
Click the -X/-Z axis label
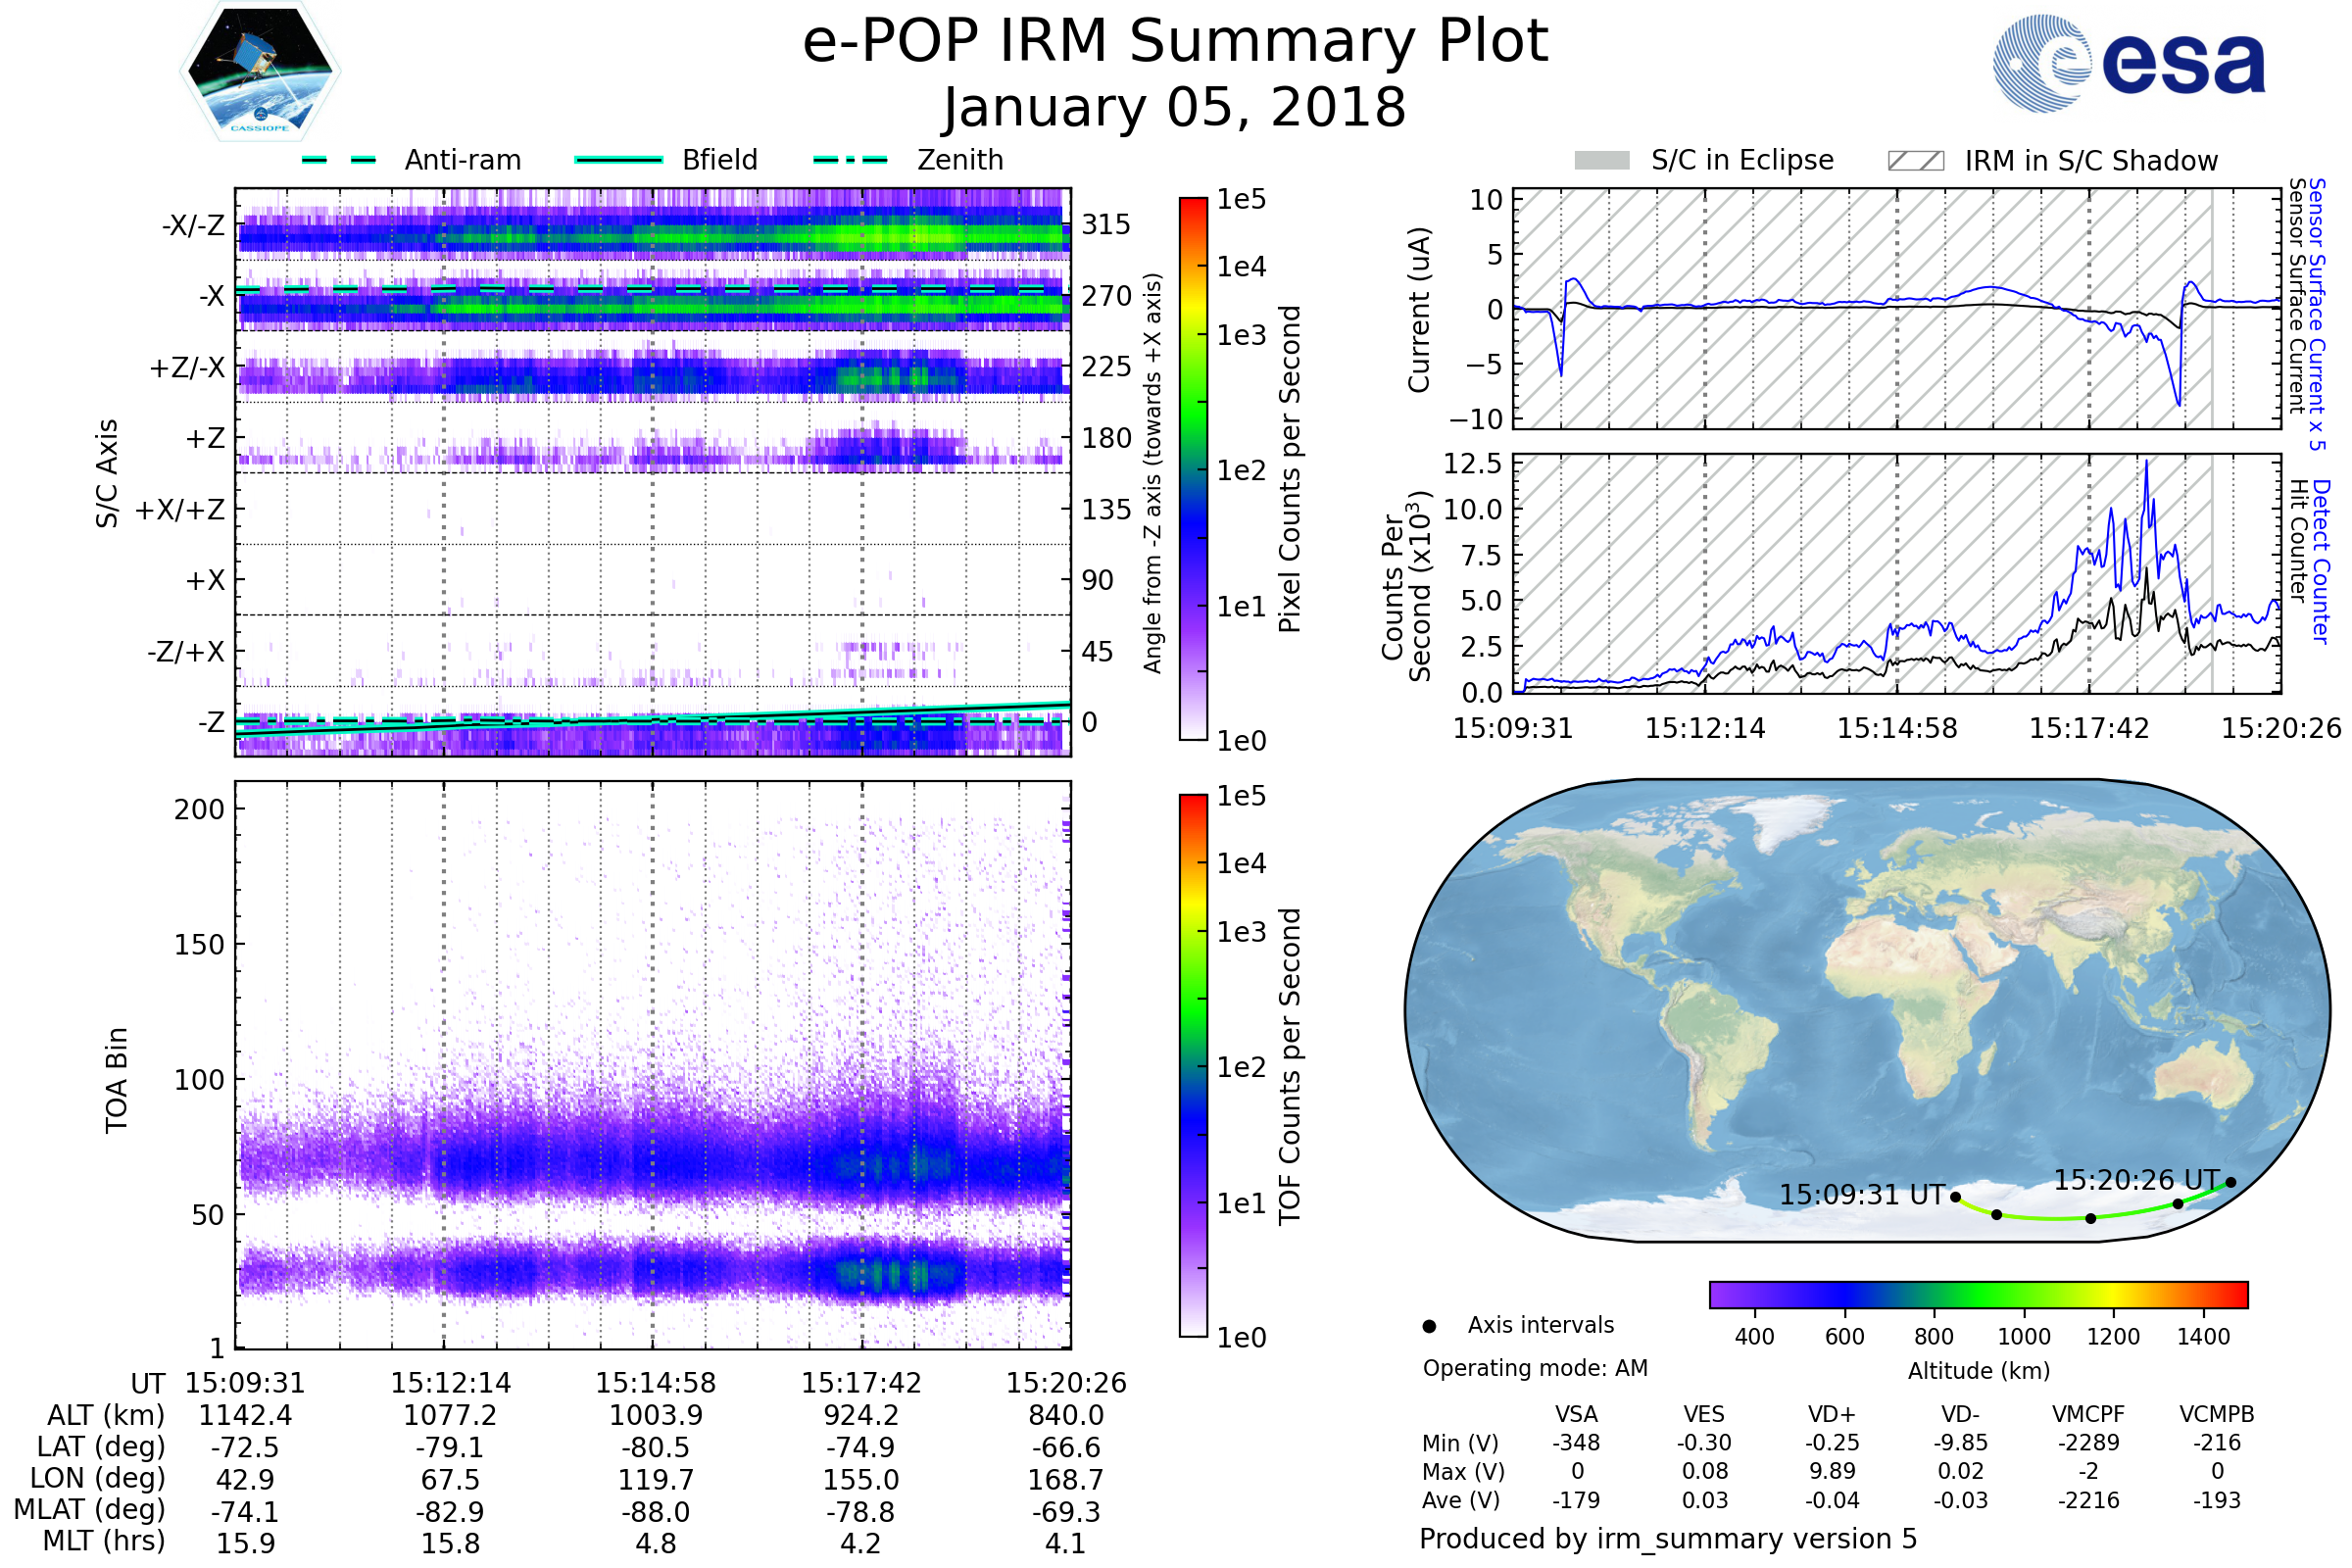click(x=193, y=225)
